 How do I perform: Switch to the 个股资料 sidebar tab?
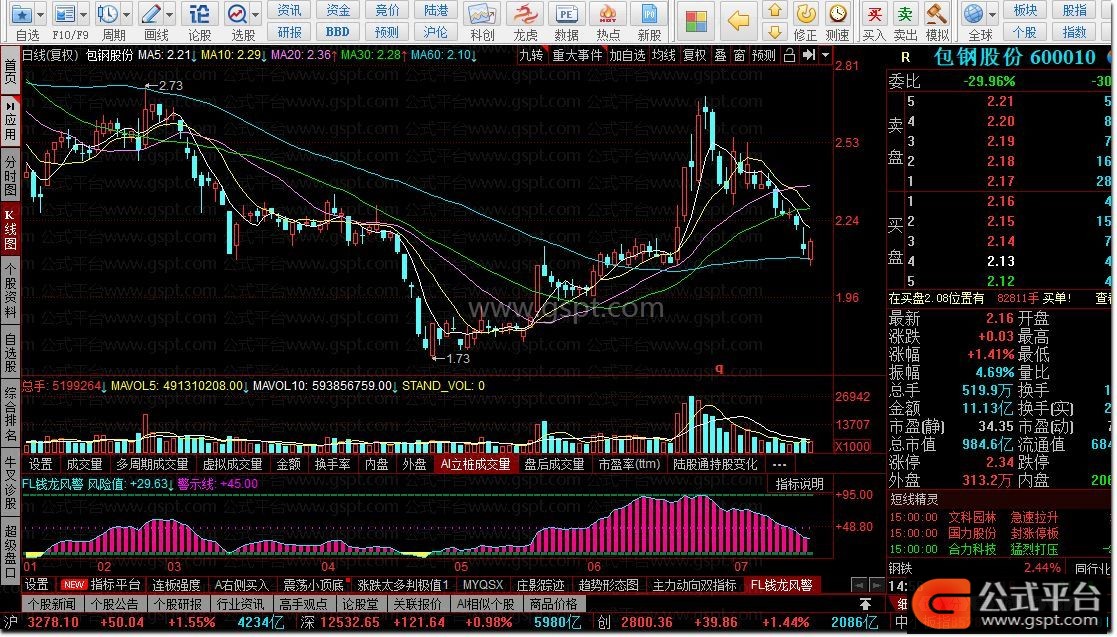11,290
